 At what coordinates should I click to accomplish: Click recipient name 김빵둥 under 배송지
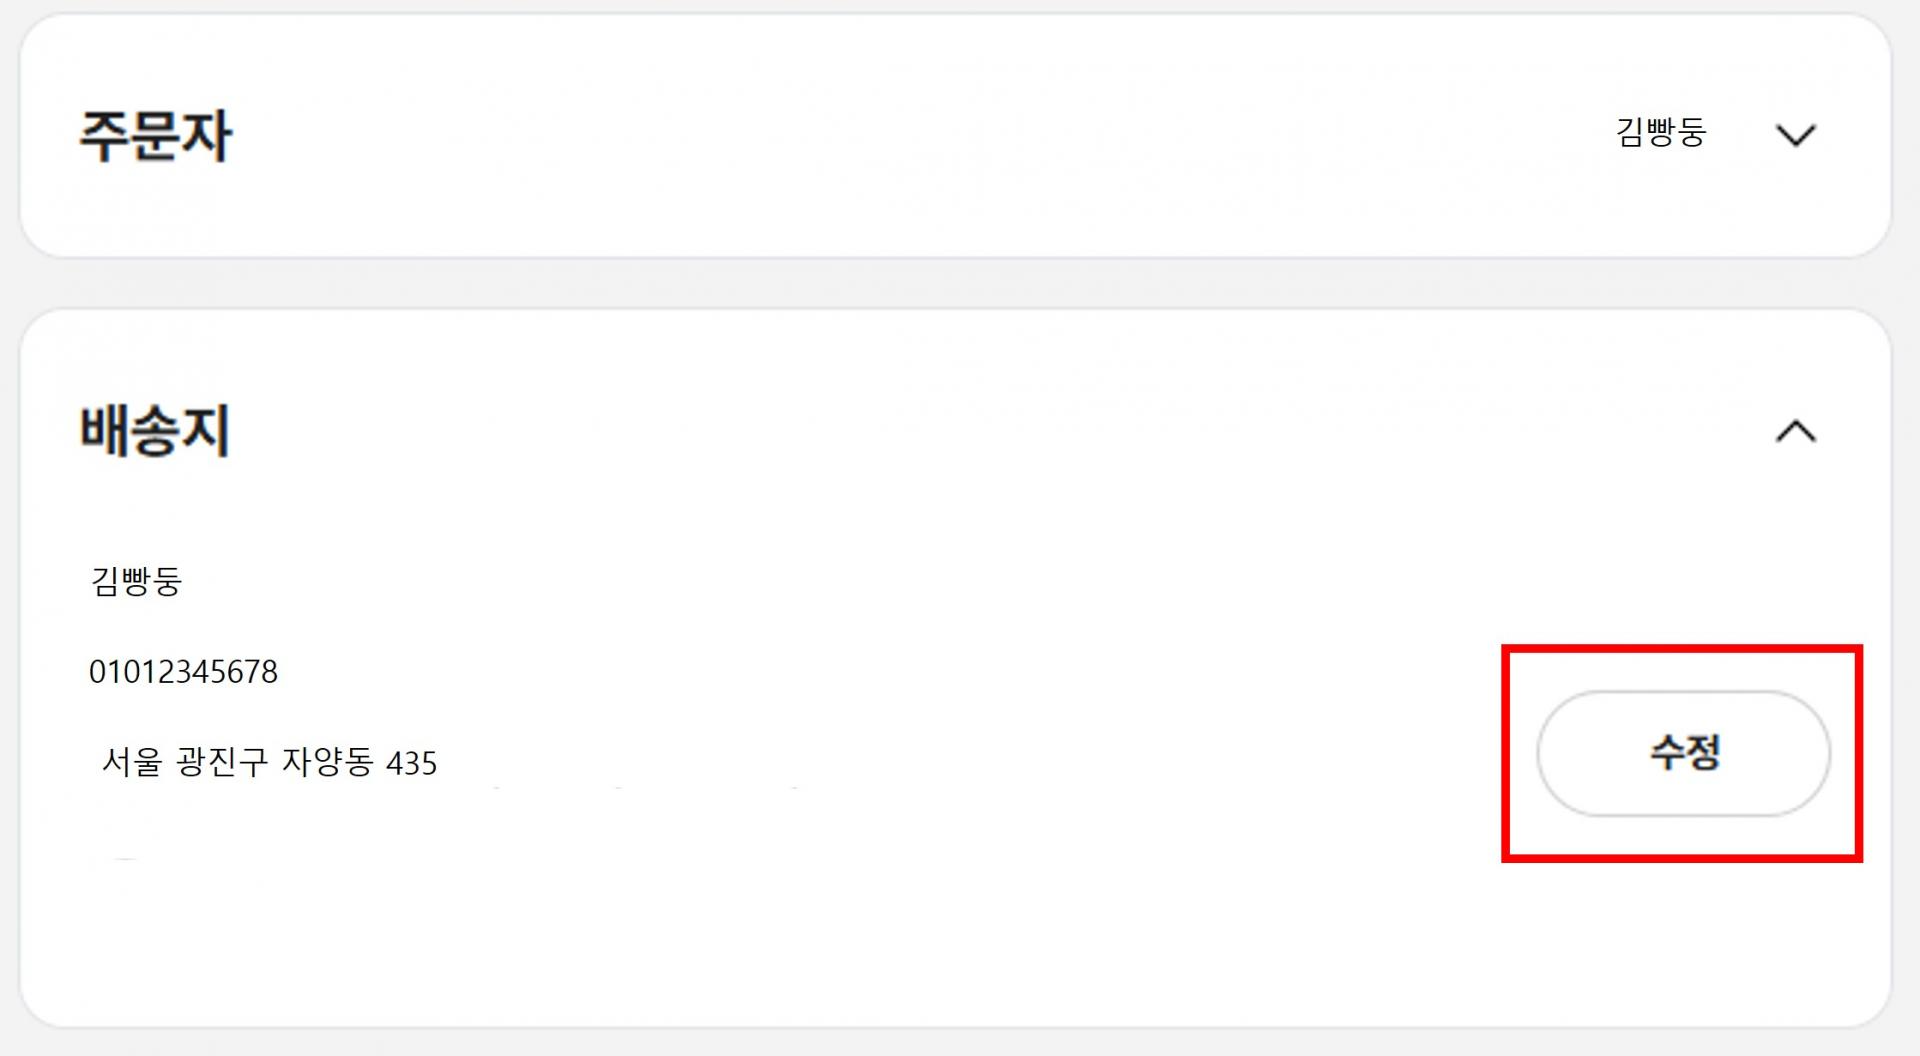point(136,581)
